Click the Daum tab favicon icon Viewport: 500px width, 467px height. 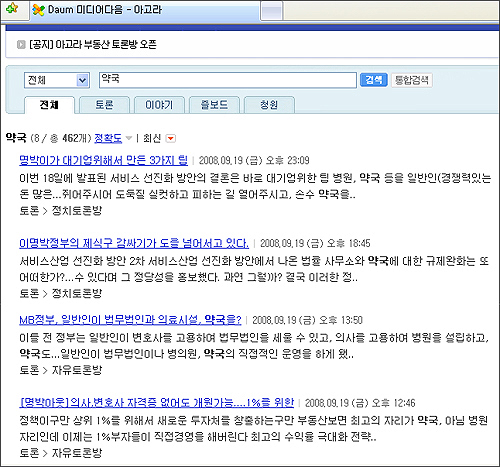tap(38, 10)
